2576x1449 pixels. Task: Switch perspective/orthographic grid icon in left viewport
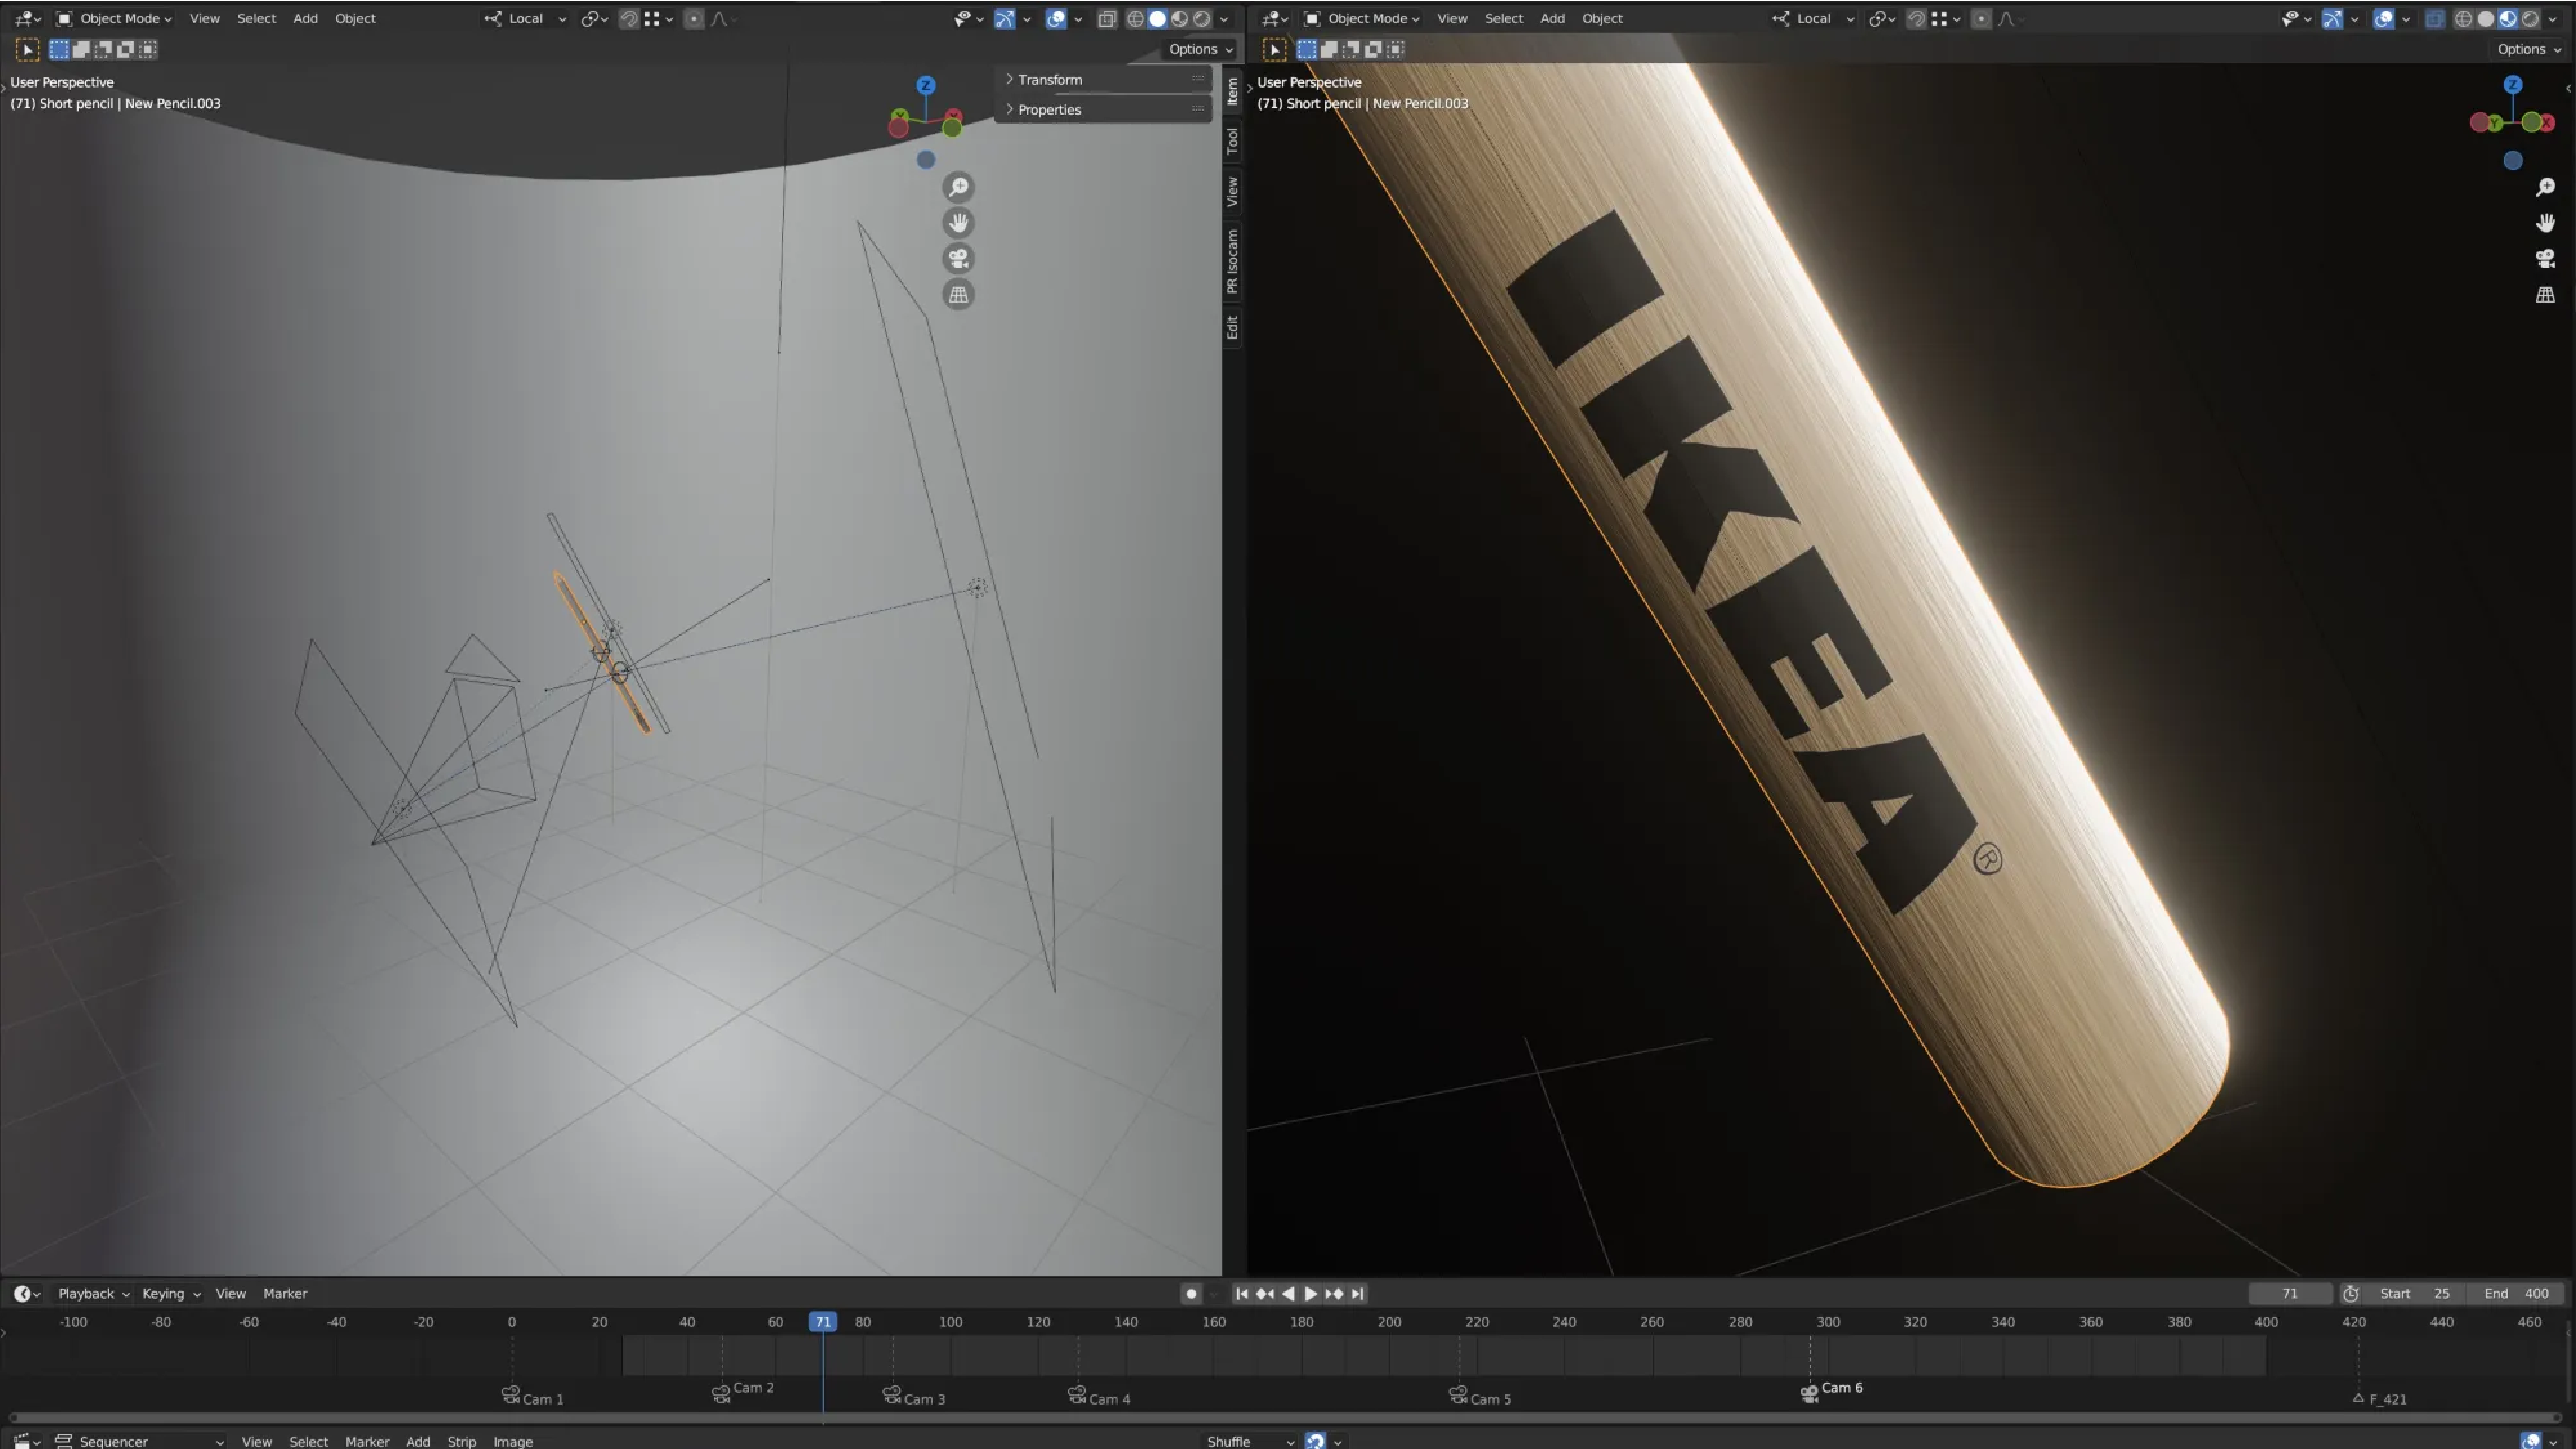coord(958,295)
